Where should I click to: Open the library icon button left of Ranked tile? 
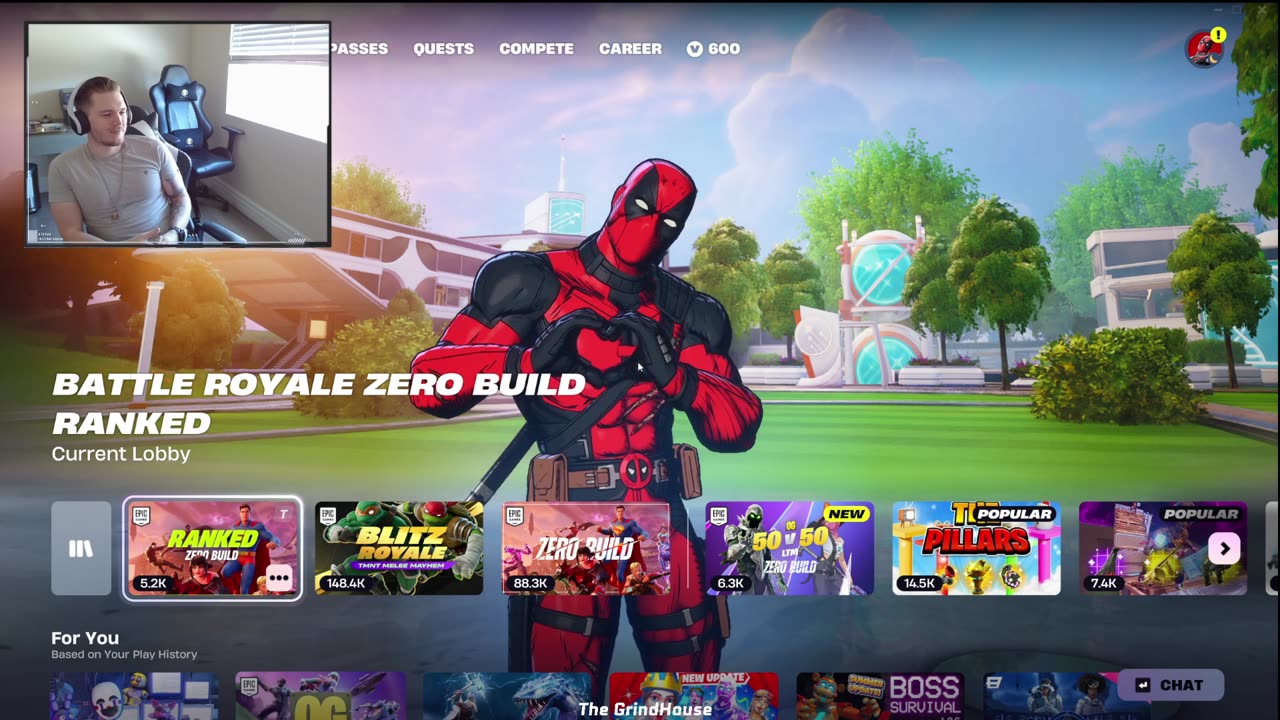point(81,548)
